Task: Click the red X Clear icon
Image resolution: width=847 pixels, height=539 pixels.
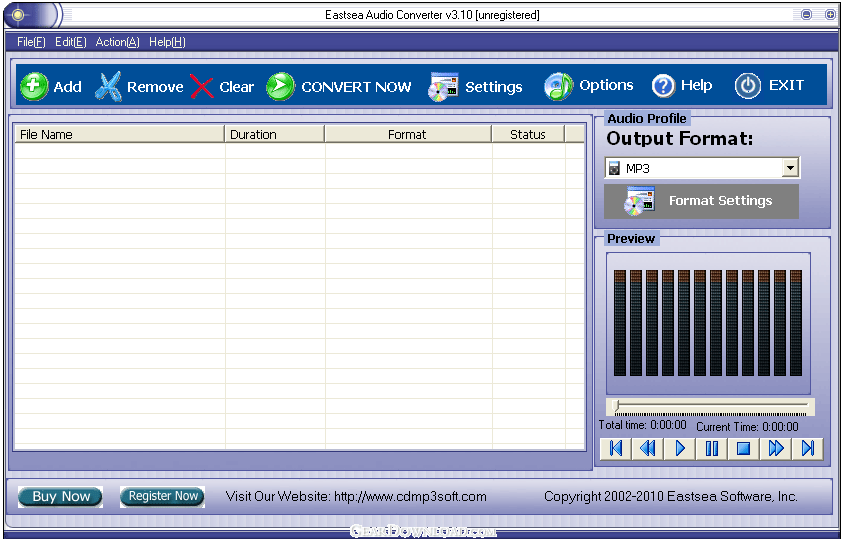Action: tap(201, 86)
